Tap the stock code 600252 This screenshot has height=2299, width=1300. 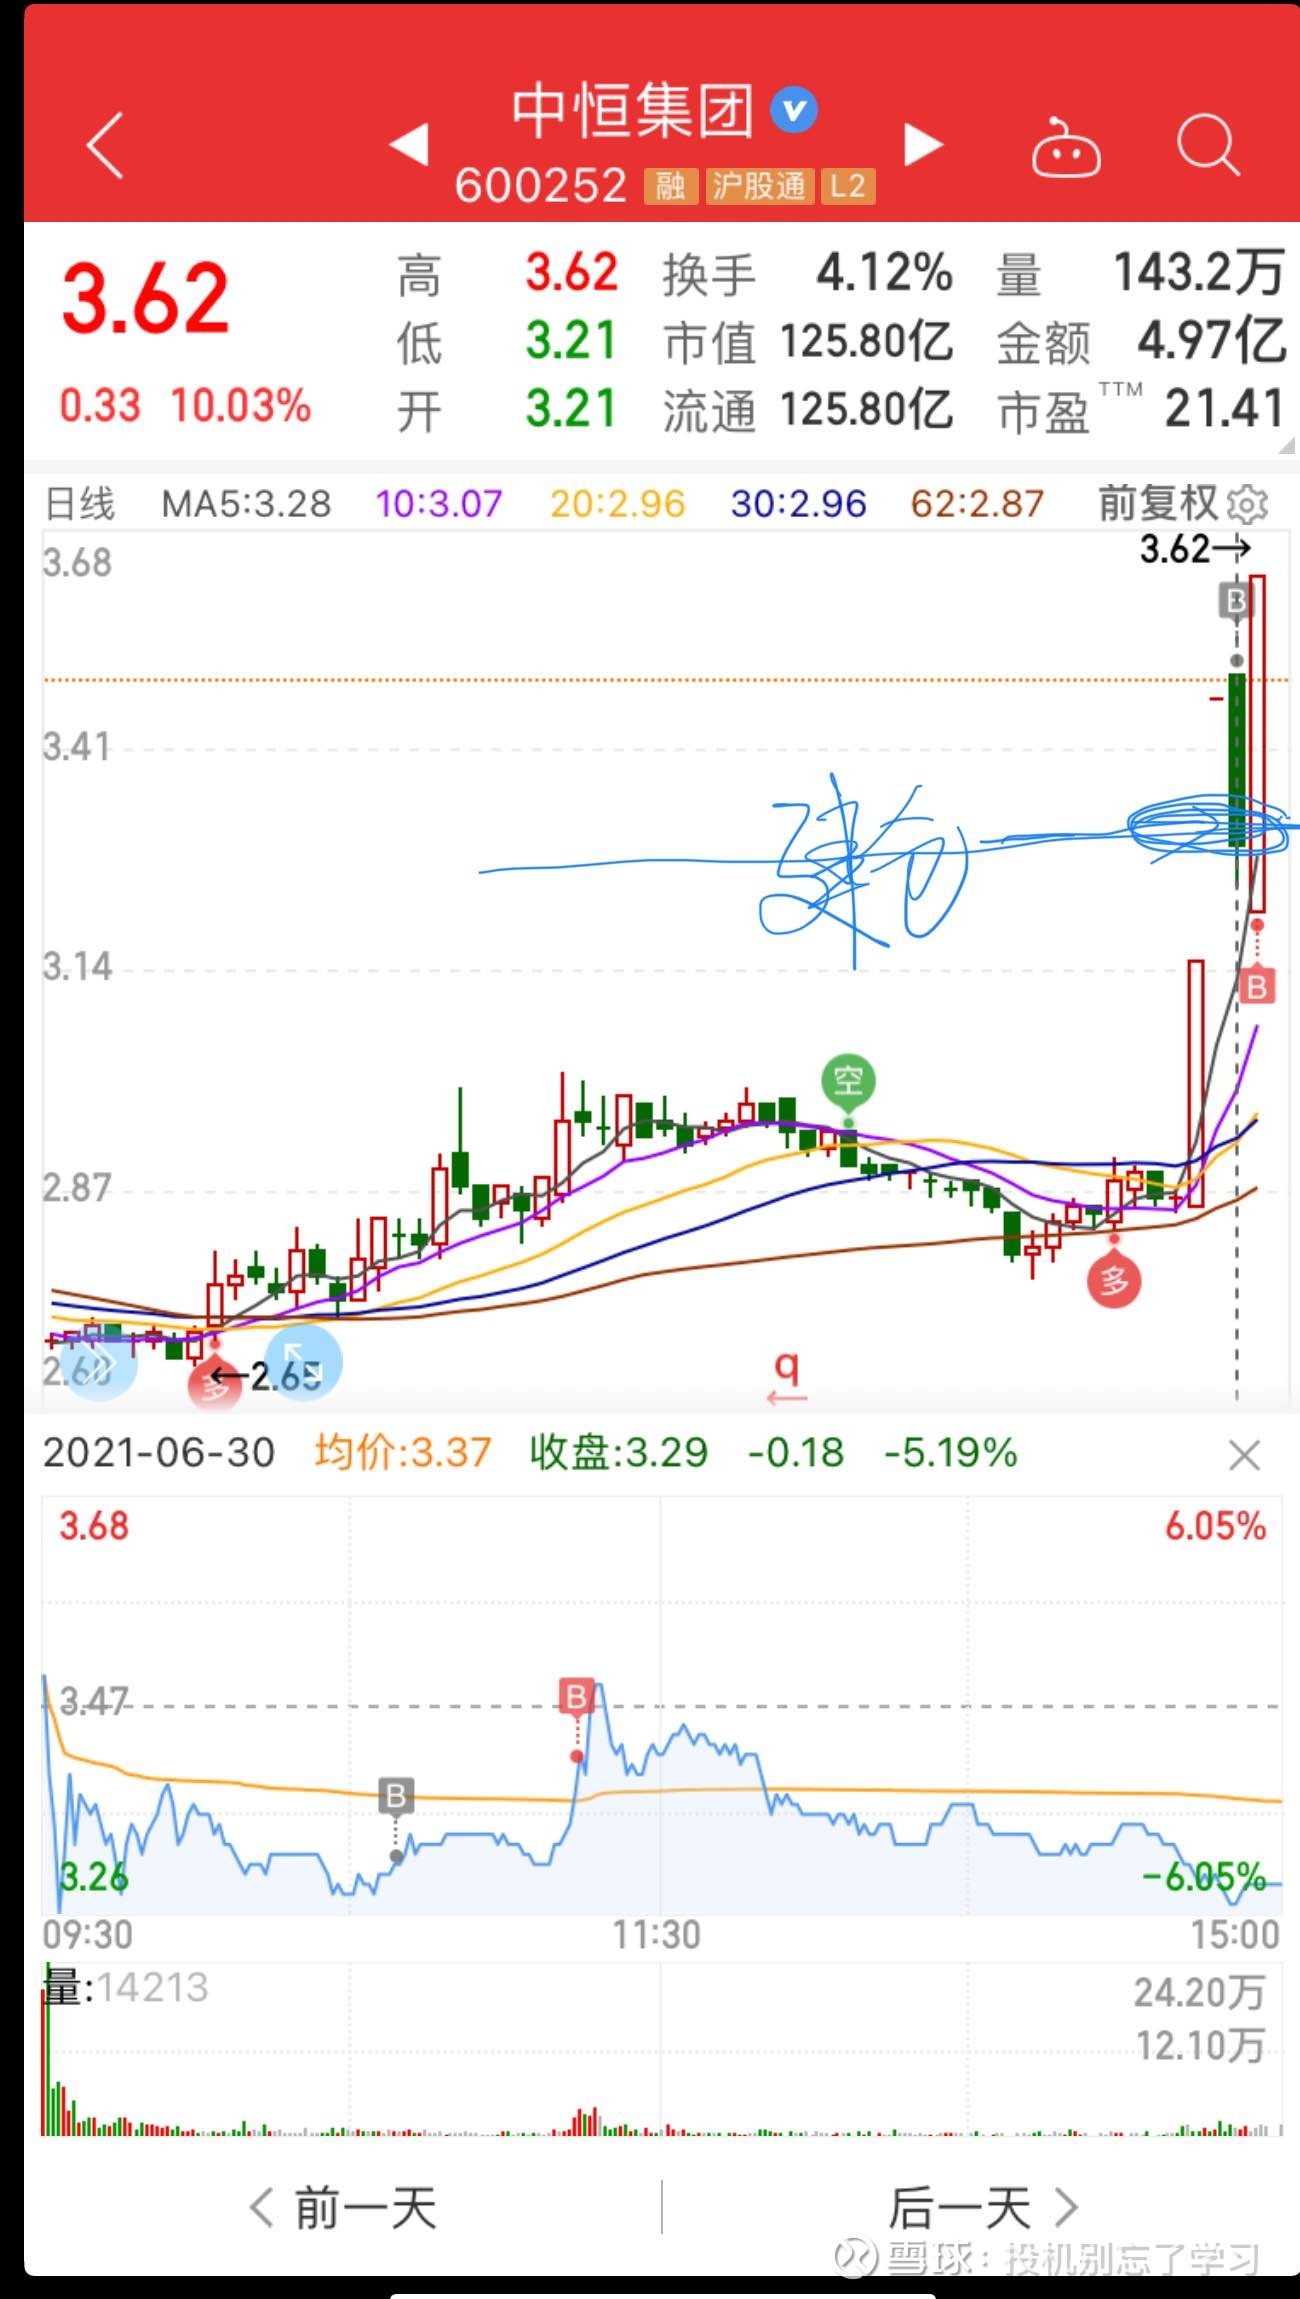(x=541, y=186)
